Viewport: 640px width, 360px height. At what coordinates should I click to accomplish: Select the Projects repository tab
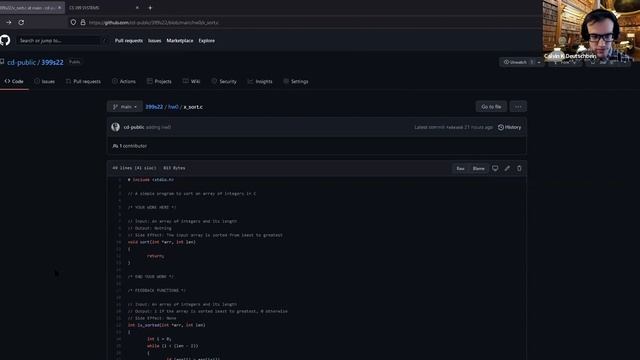point(159,81)
